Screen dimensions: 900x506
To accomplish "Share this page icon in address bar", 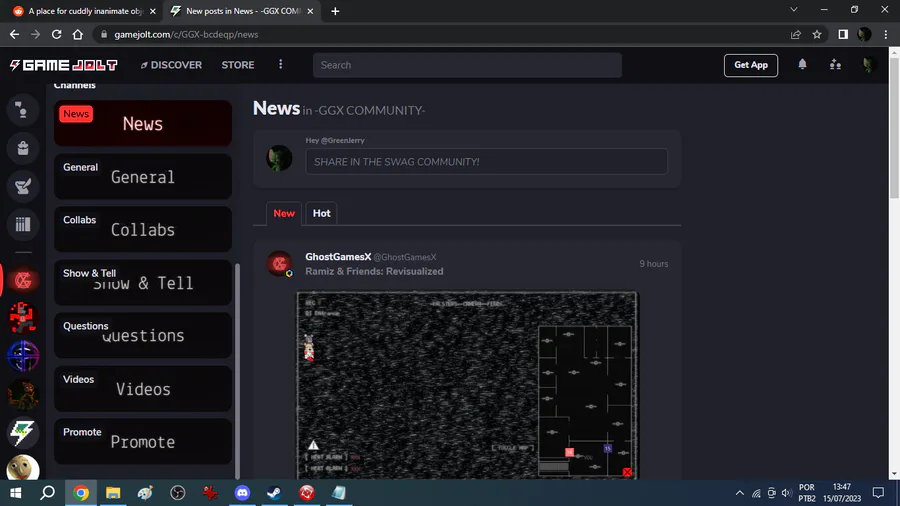I will point(796,34).
